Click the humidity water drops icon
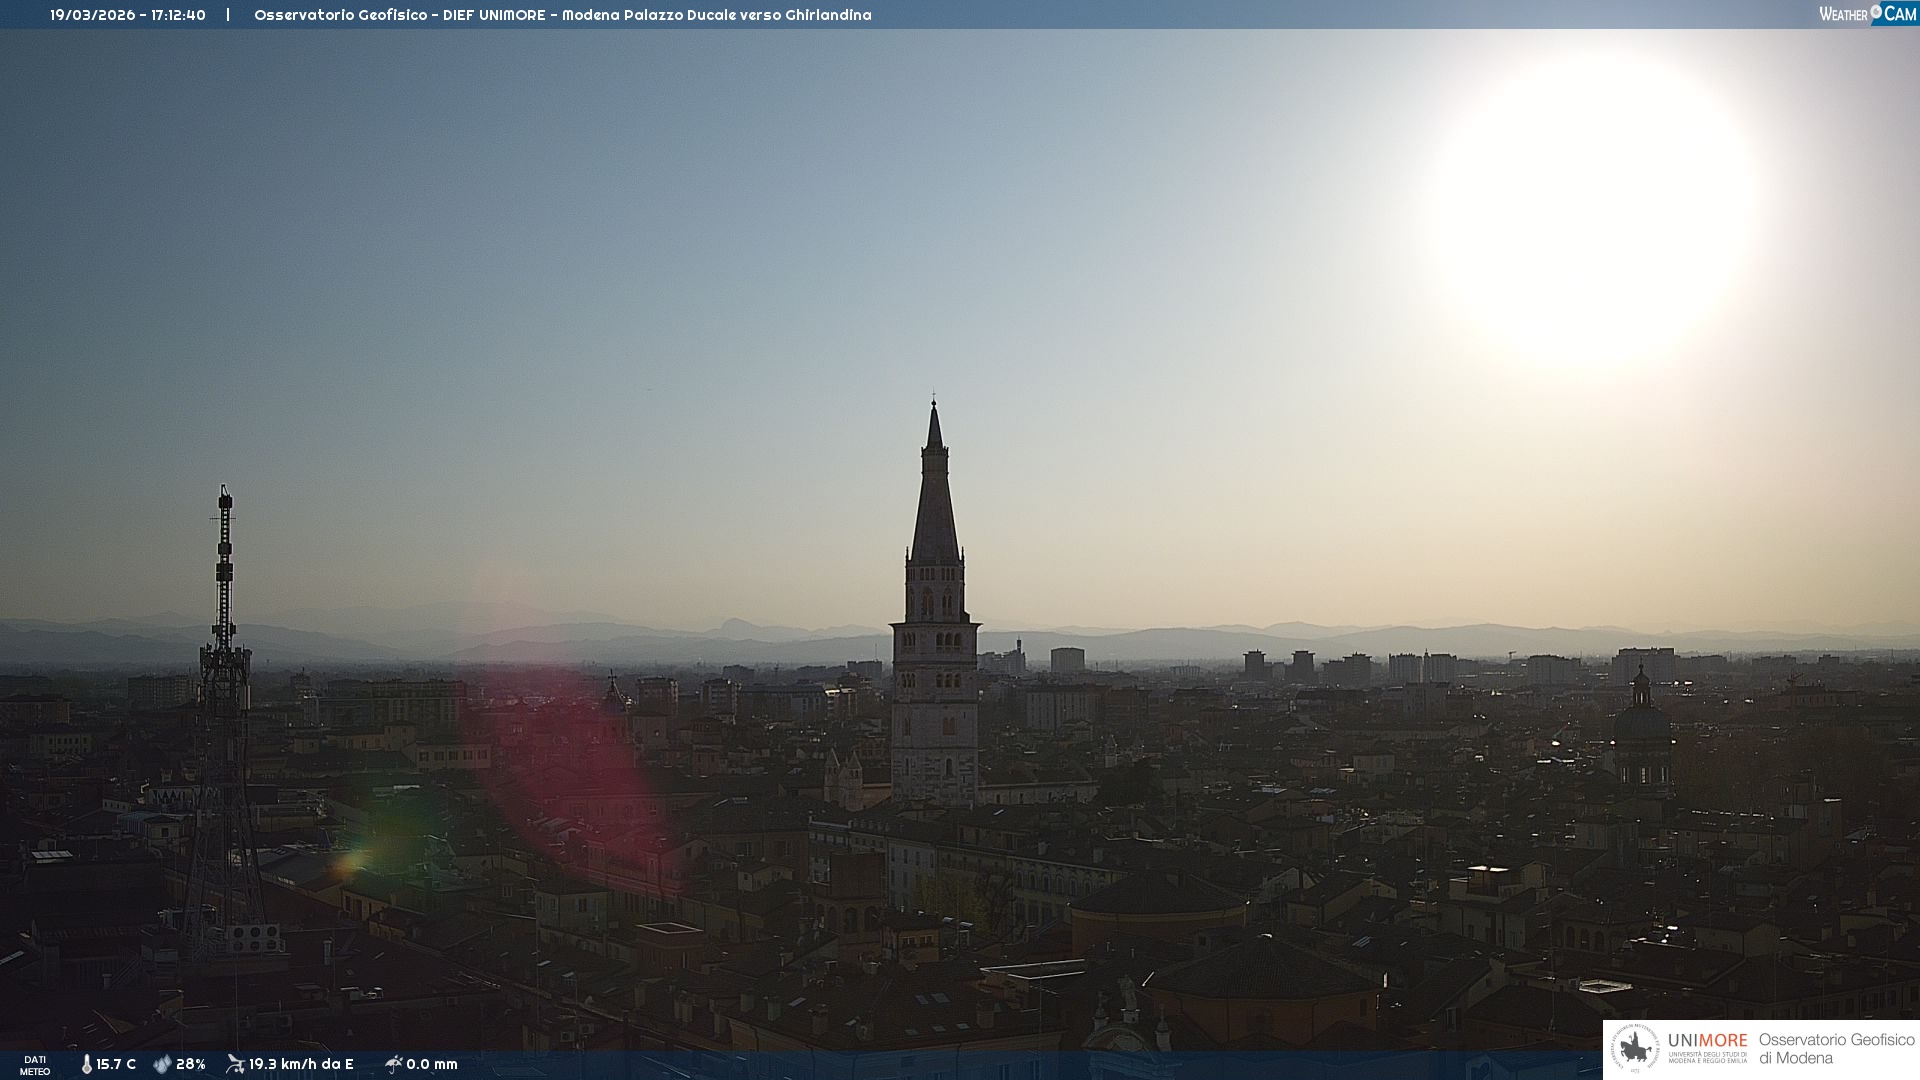This screenshot has width=1920, height=1080. [162, 1064]
